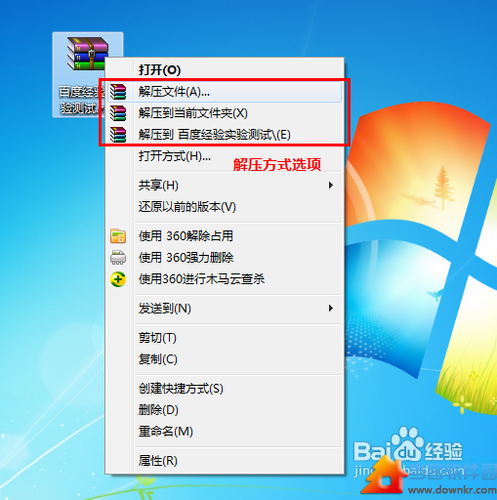Click 使用 360解除占用 entry

(x=225, y=236)
